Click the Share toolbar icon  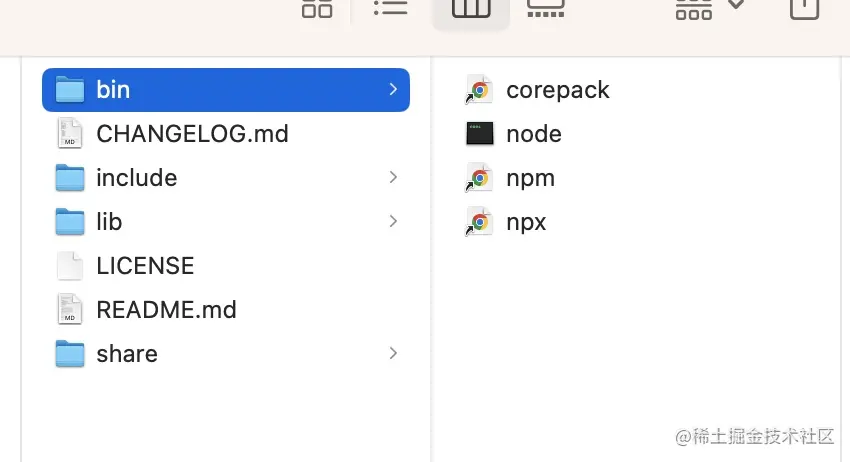[x=804, y=9]
